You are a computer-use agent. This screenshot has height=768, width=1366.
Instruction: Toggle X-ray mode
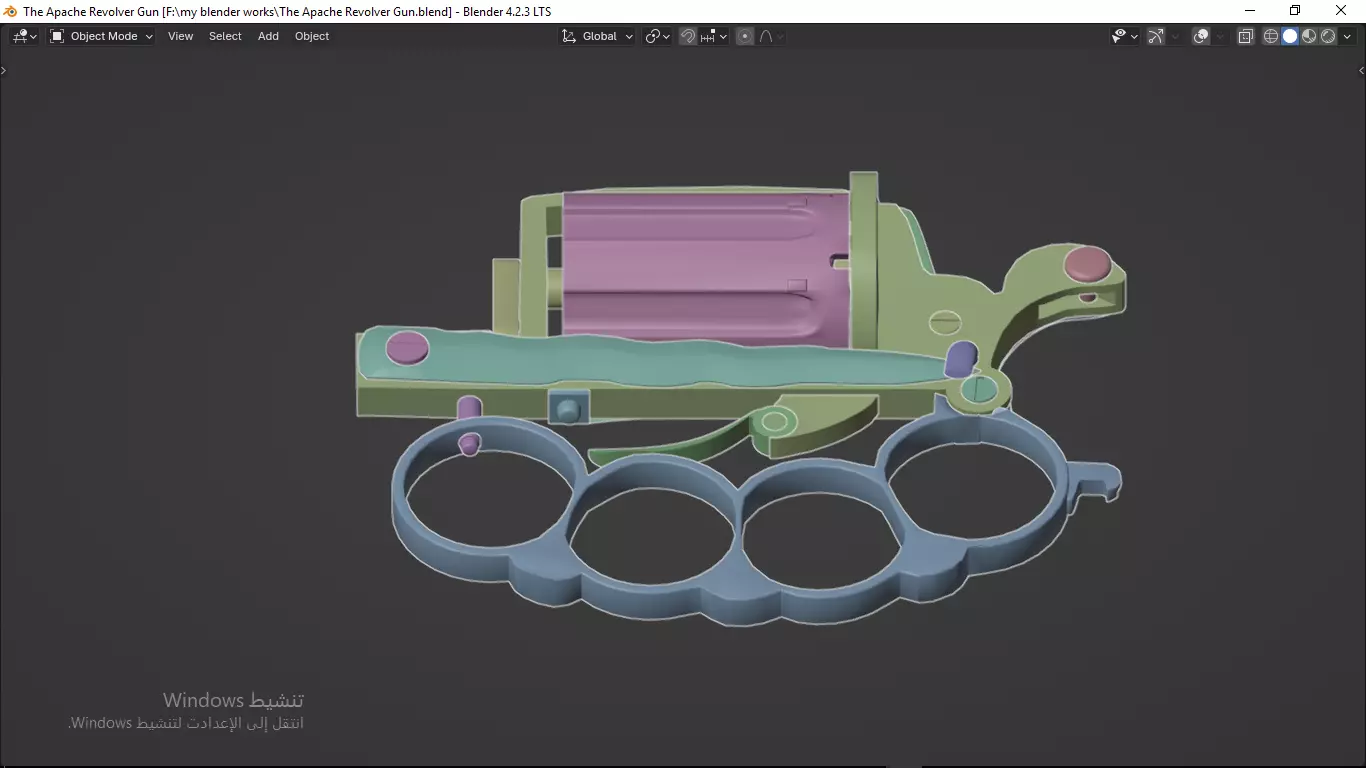1245,36
